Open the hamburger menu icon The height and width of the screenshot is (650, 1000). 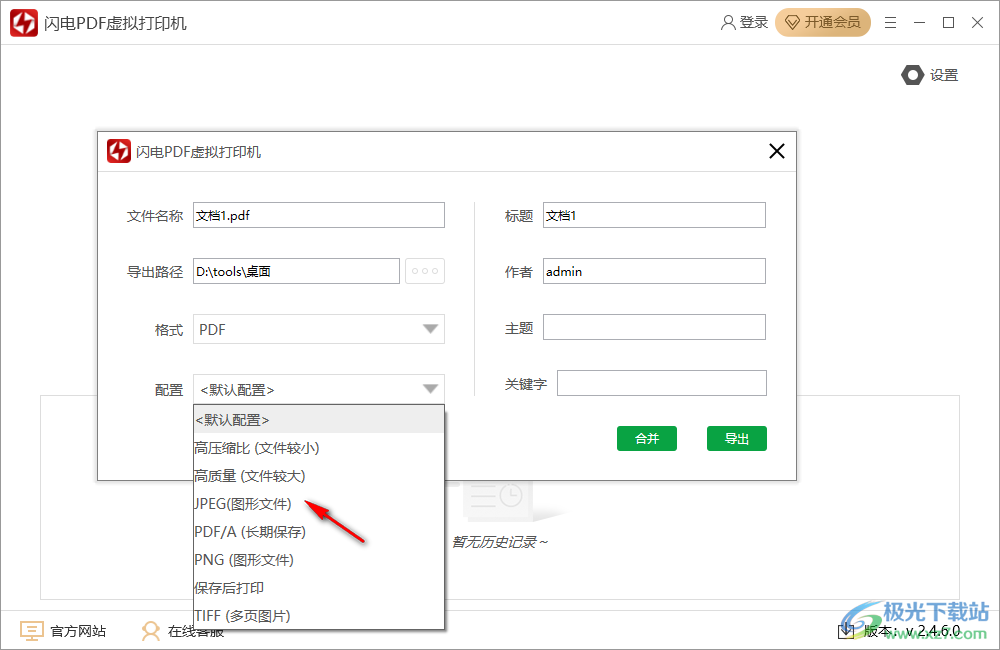[x=890, y=22]
